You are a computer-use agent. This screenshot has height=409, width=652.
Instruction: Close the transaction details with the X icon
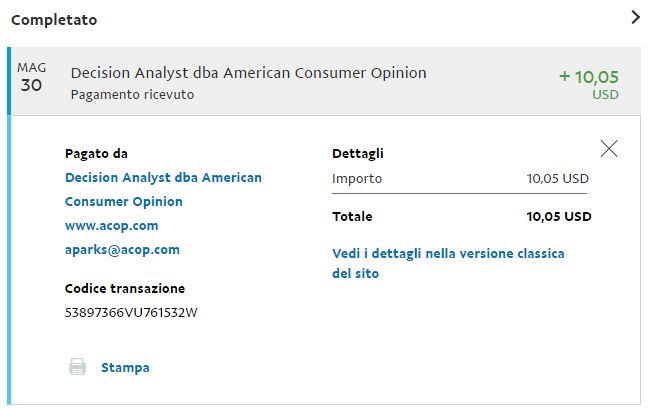(x=609, y=148)
